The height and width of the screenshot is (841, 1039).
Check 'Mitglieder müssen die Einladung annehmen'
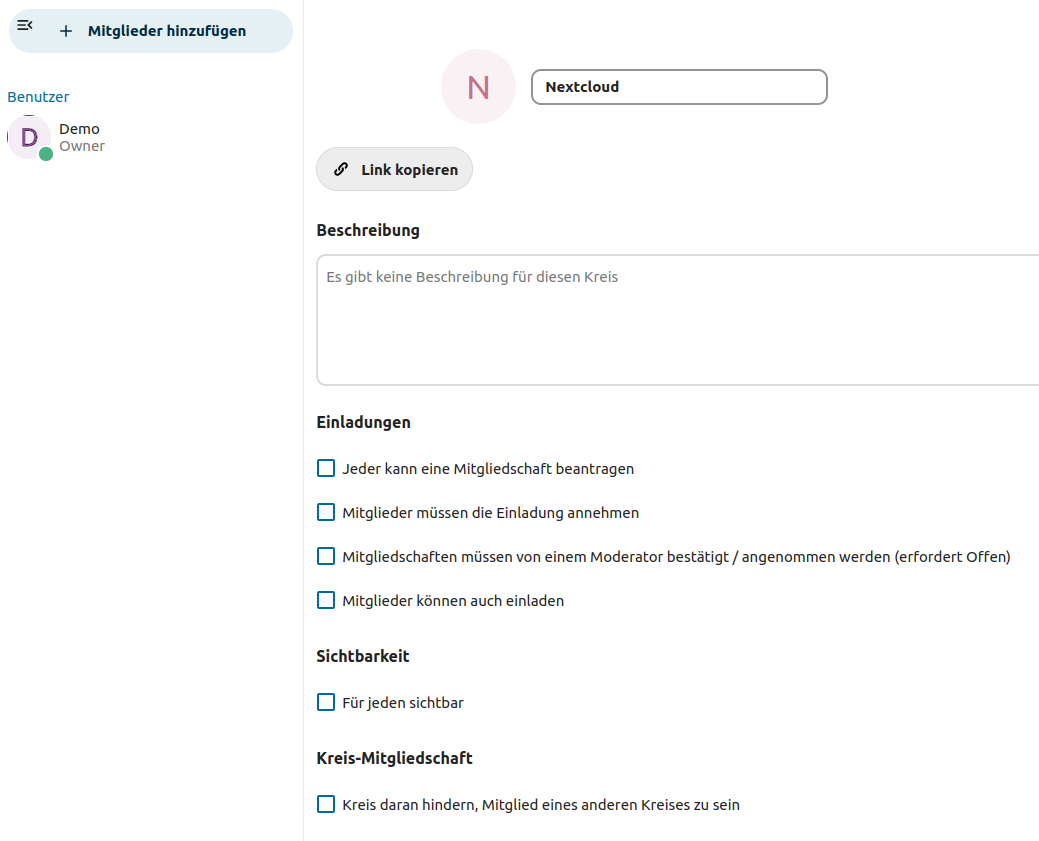(325, 511)
